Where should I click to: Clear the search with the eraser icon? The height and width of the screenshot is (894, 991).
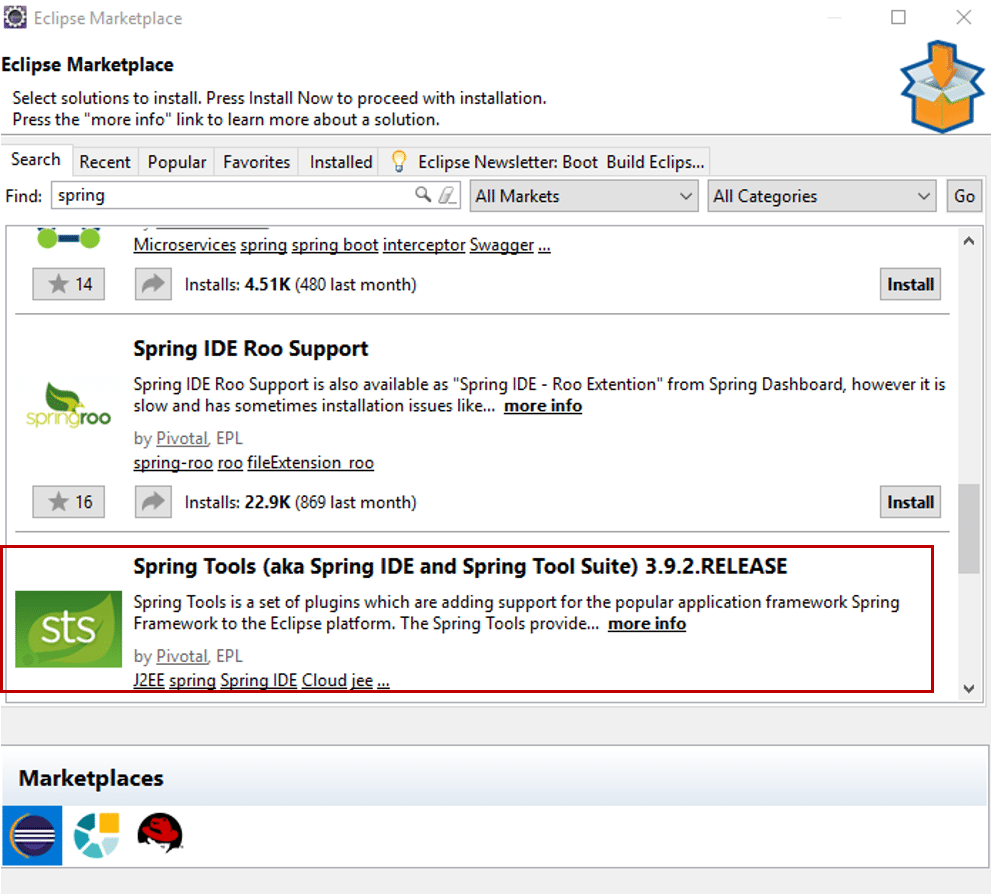[447, 196]
